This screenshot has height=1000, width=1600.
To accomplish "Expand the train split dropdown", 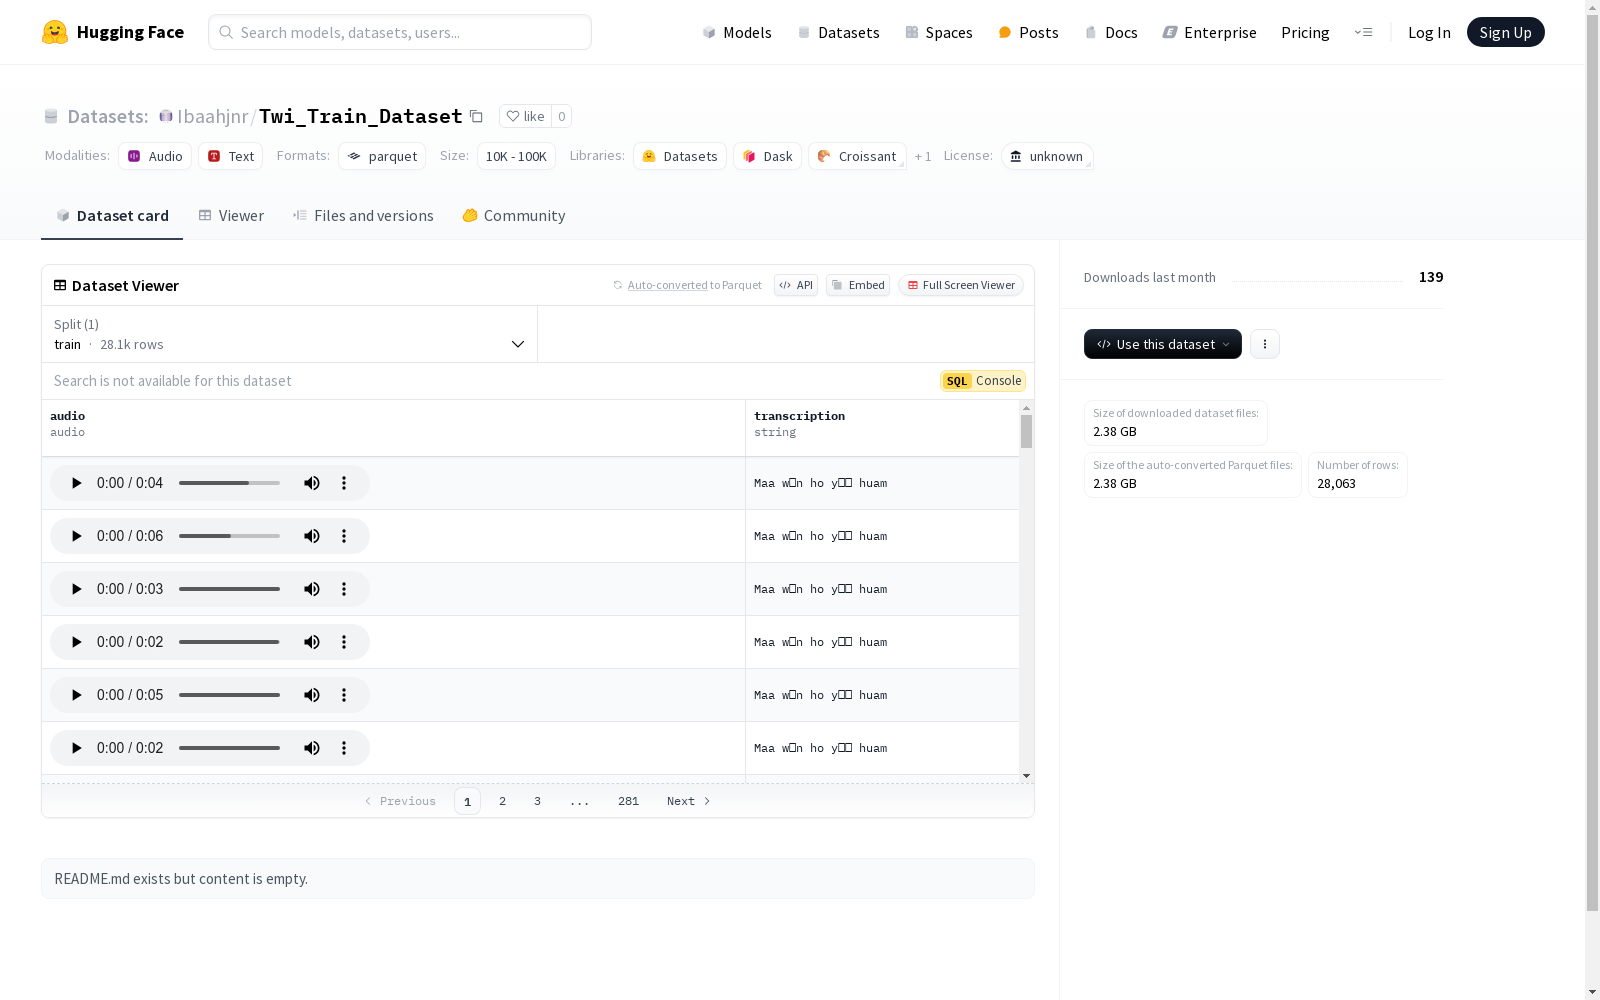I will [289, 334].
